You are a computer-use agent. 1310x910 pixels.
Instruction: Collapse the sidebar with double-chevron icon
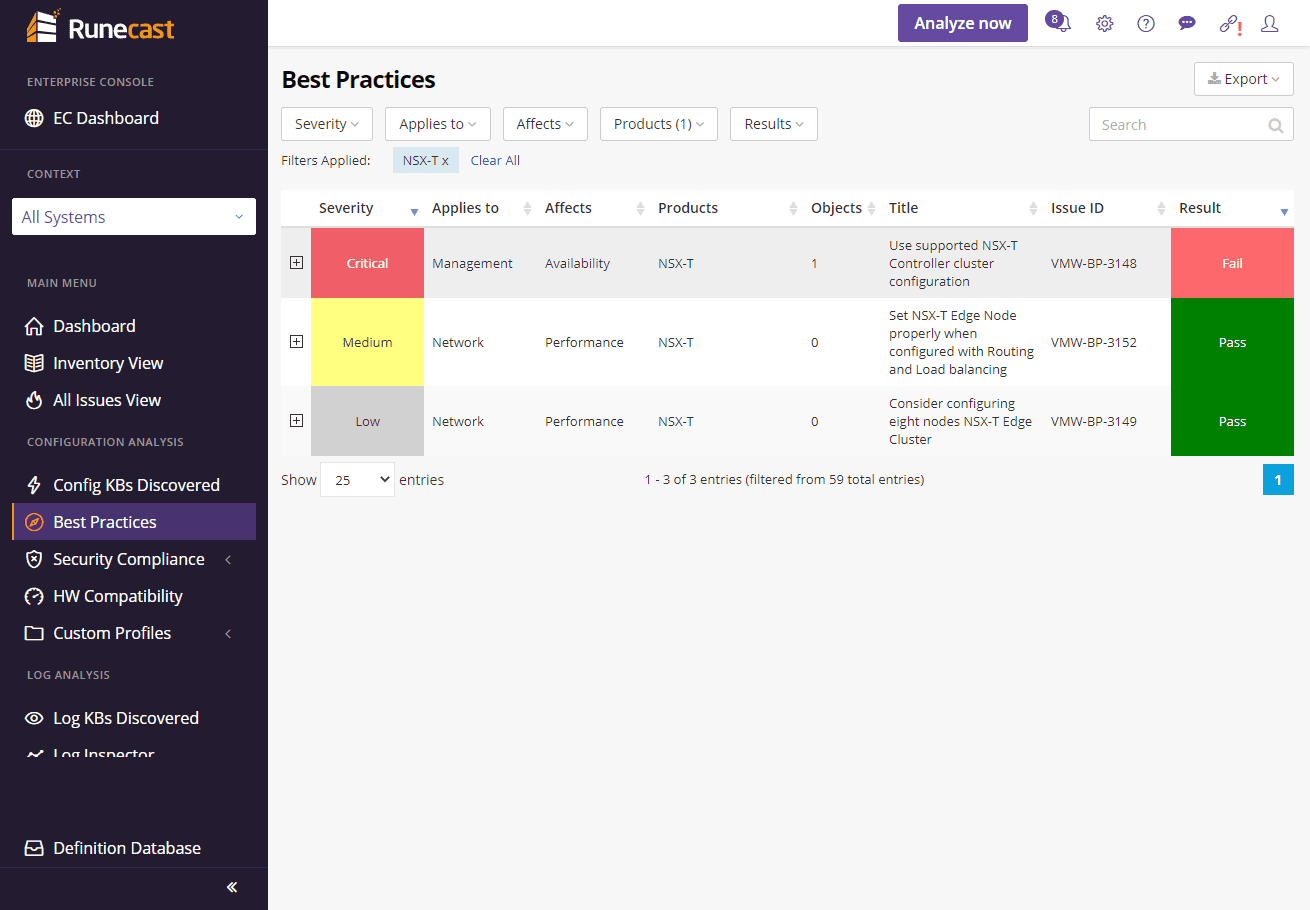232,887
